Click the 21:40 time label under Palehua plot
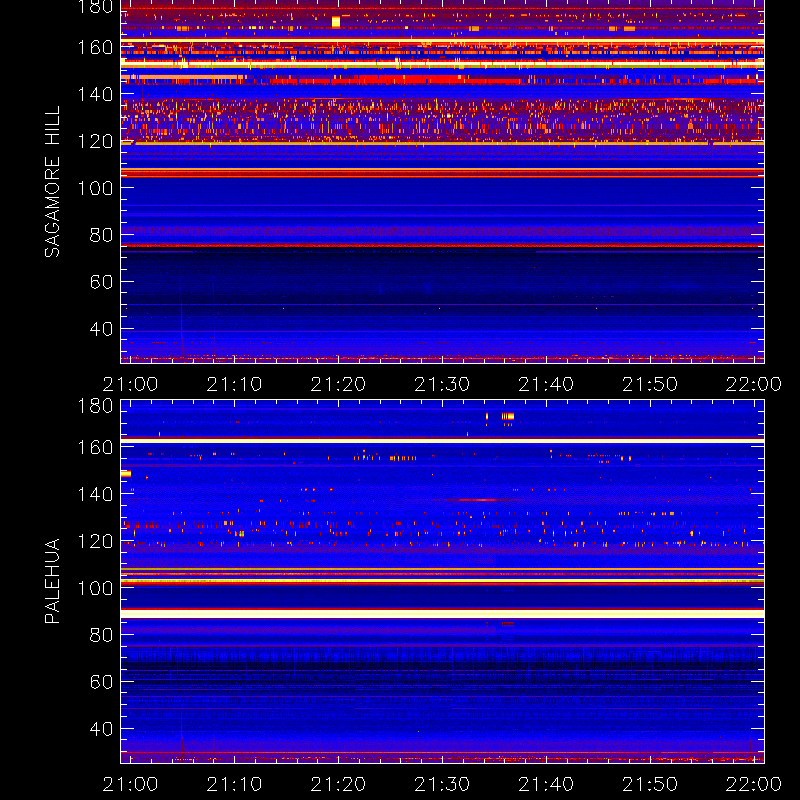Viewport: 800px width, 800px height. click(546, 784)
